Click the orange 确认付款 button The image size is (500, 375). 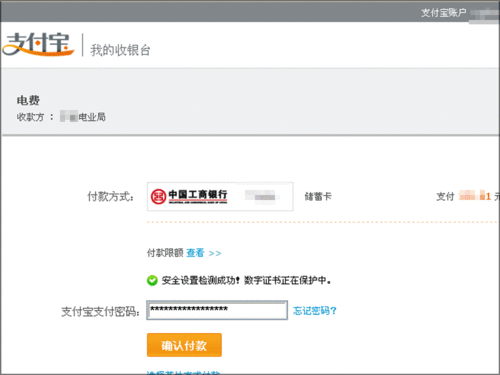point(184,345)
